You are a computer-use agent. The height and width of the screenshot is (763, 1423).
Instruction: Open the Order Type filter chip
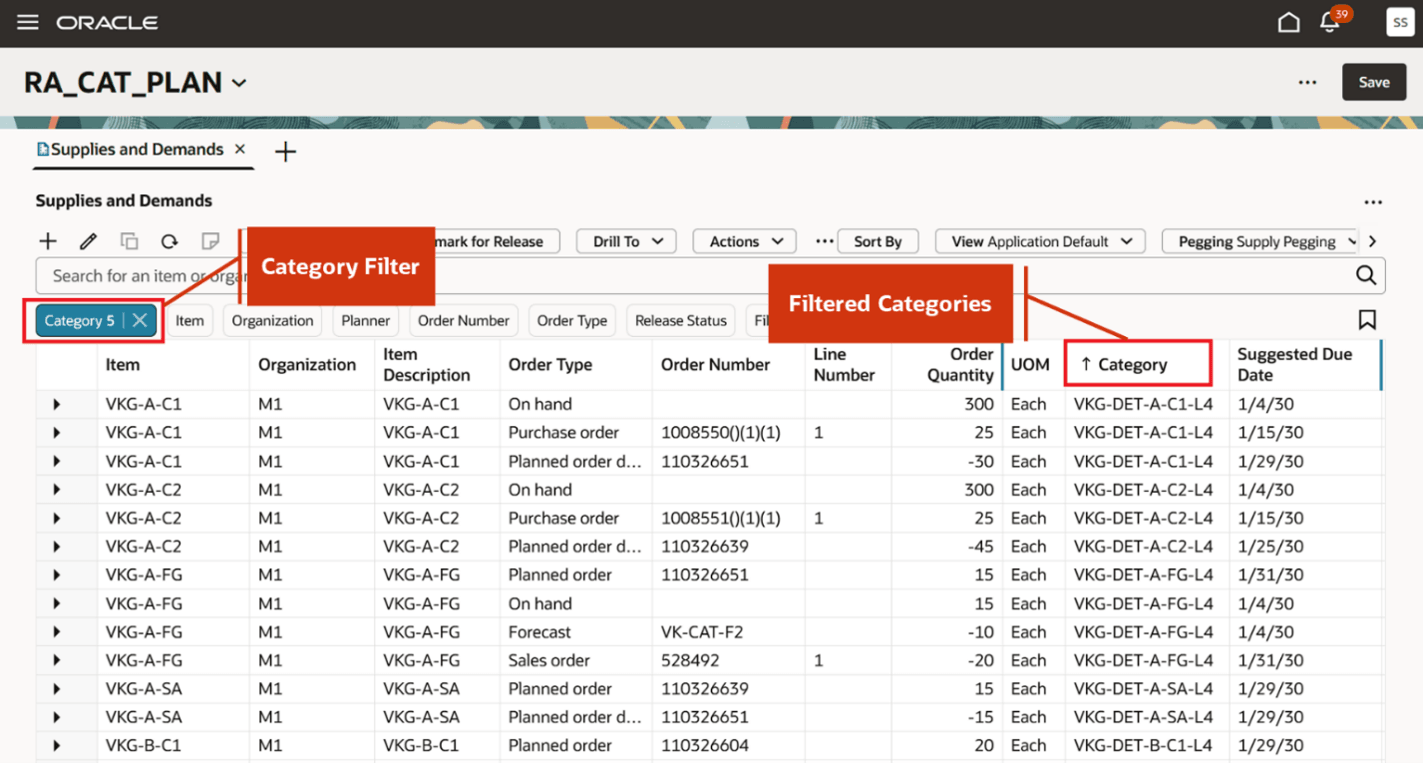572,320
